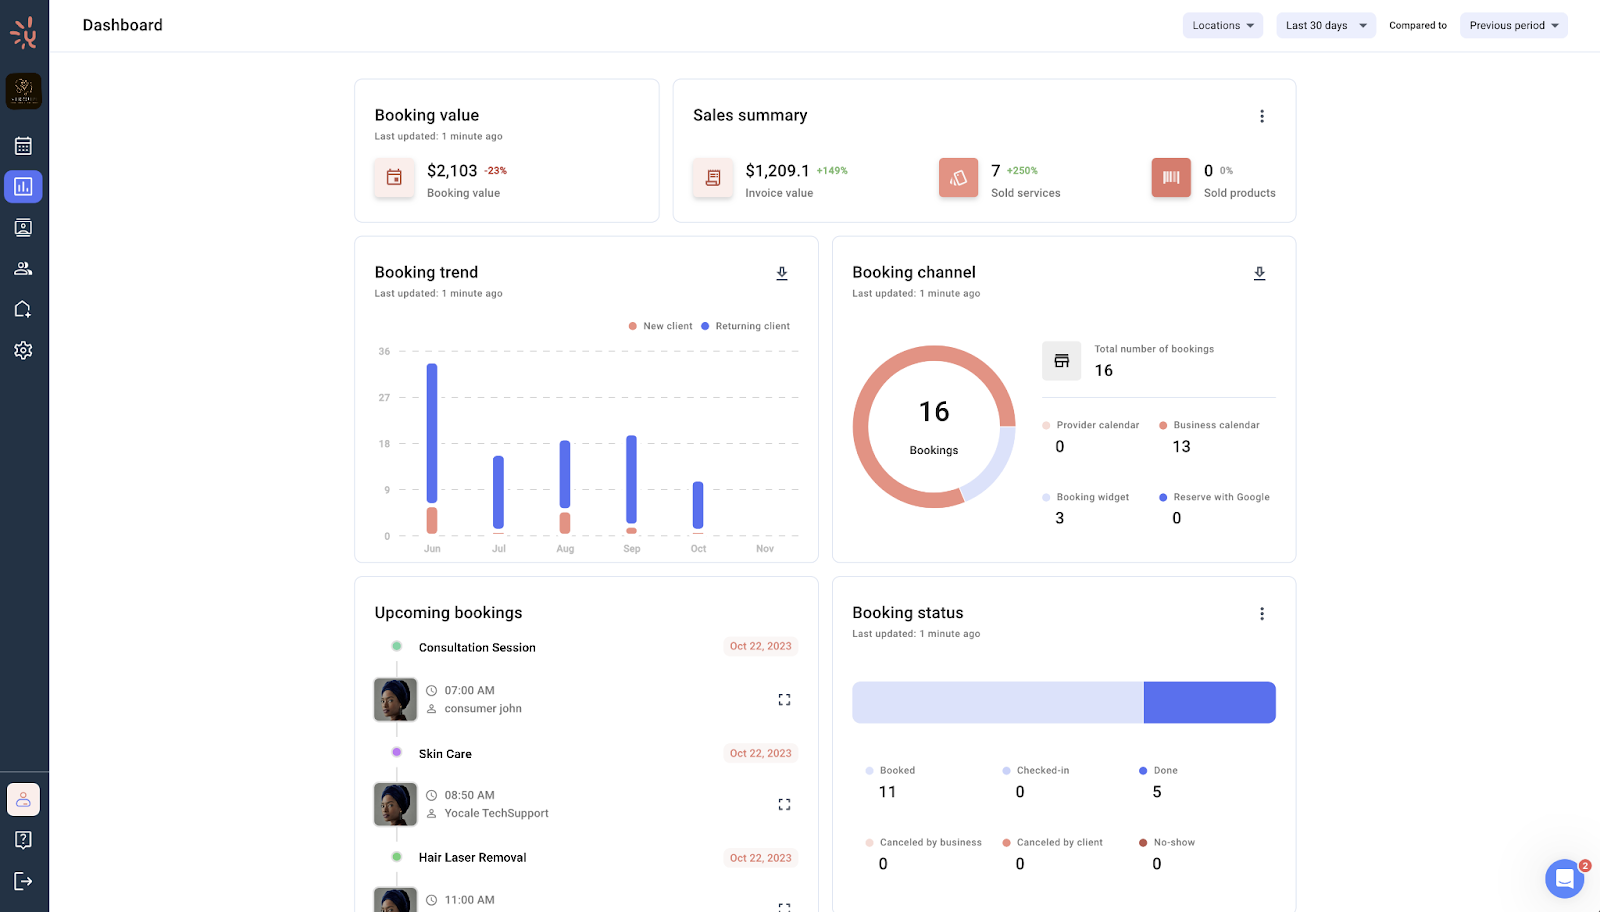Open the Previous period comparison dropdown

point(1513,25)
